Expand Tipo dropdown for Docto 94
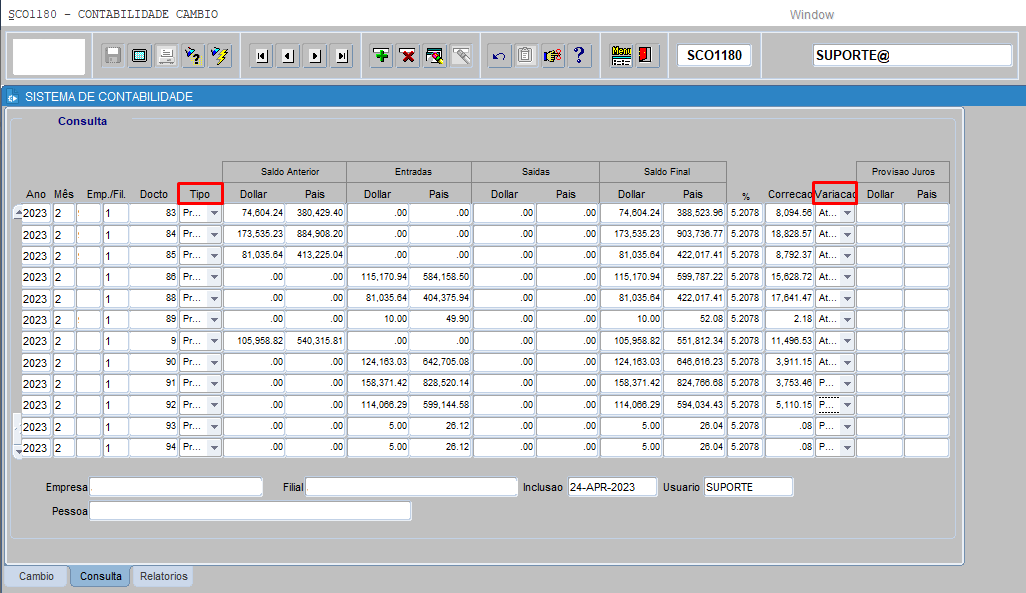Viewport: 1026px width, 593px height. pos(214,448)
